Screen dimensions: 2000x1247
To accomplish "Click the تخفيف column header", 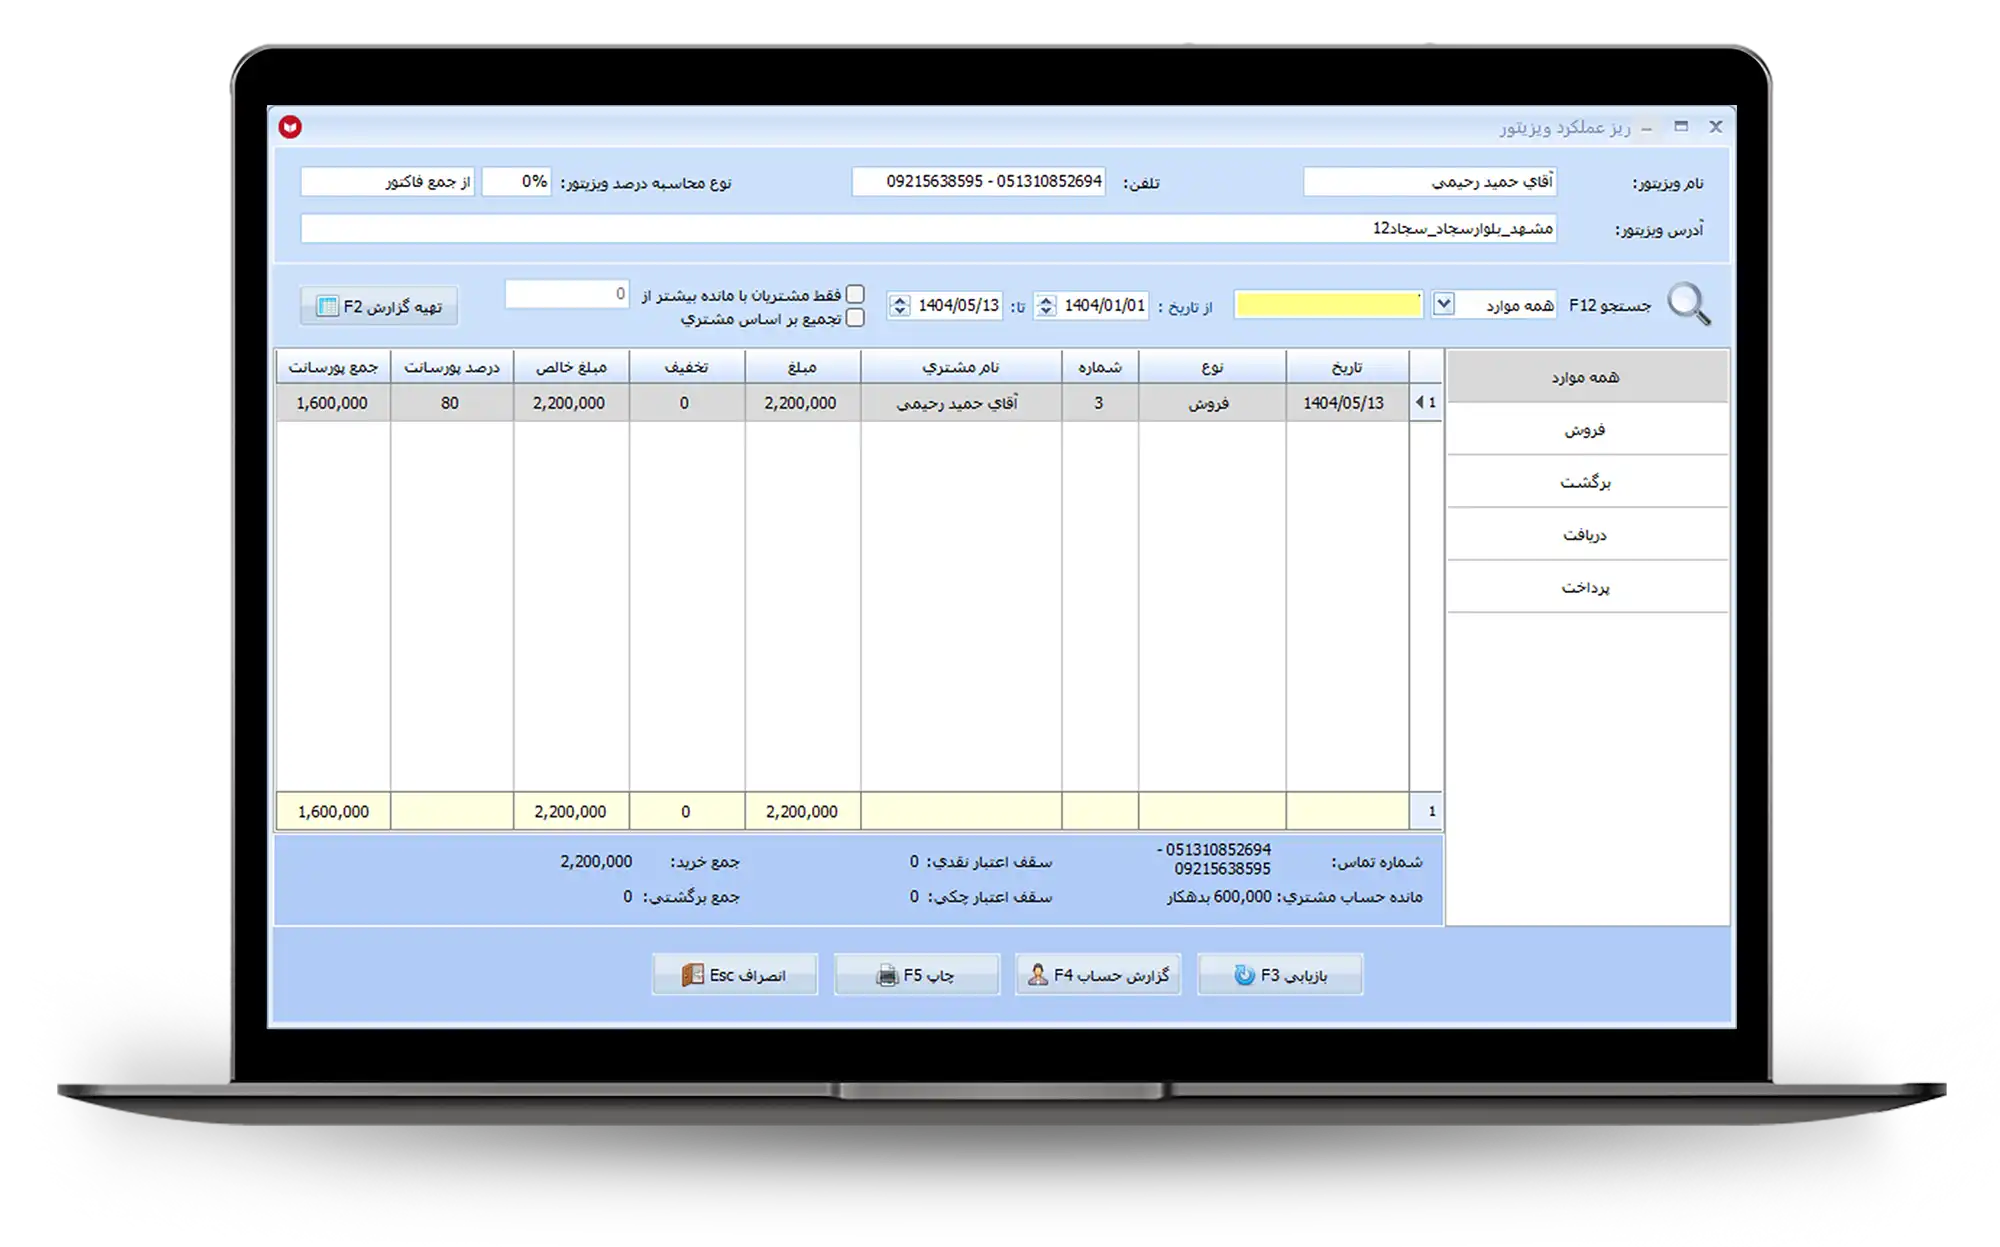I will (687, 367).
